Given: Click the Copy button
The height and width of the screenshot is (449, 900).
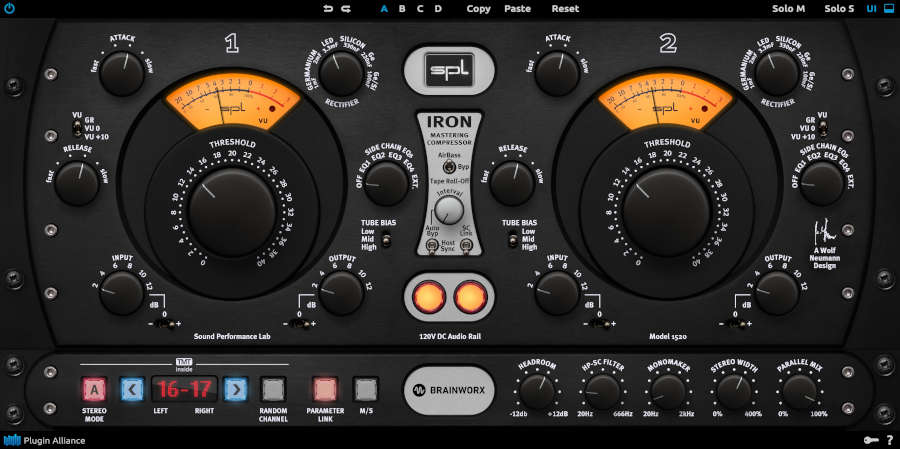Looking at the screenshot, I should [478, 9].
